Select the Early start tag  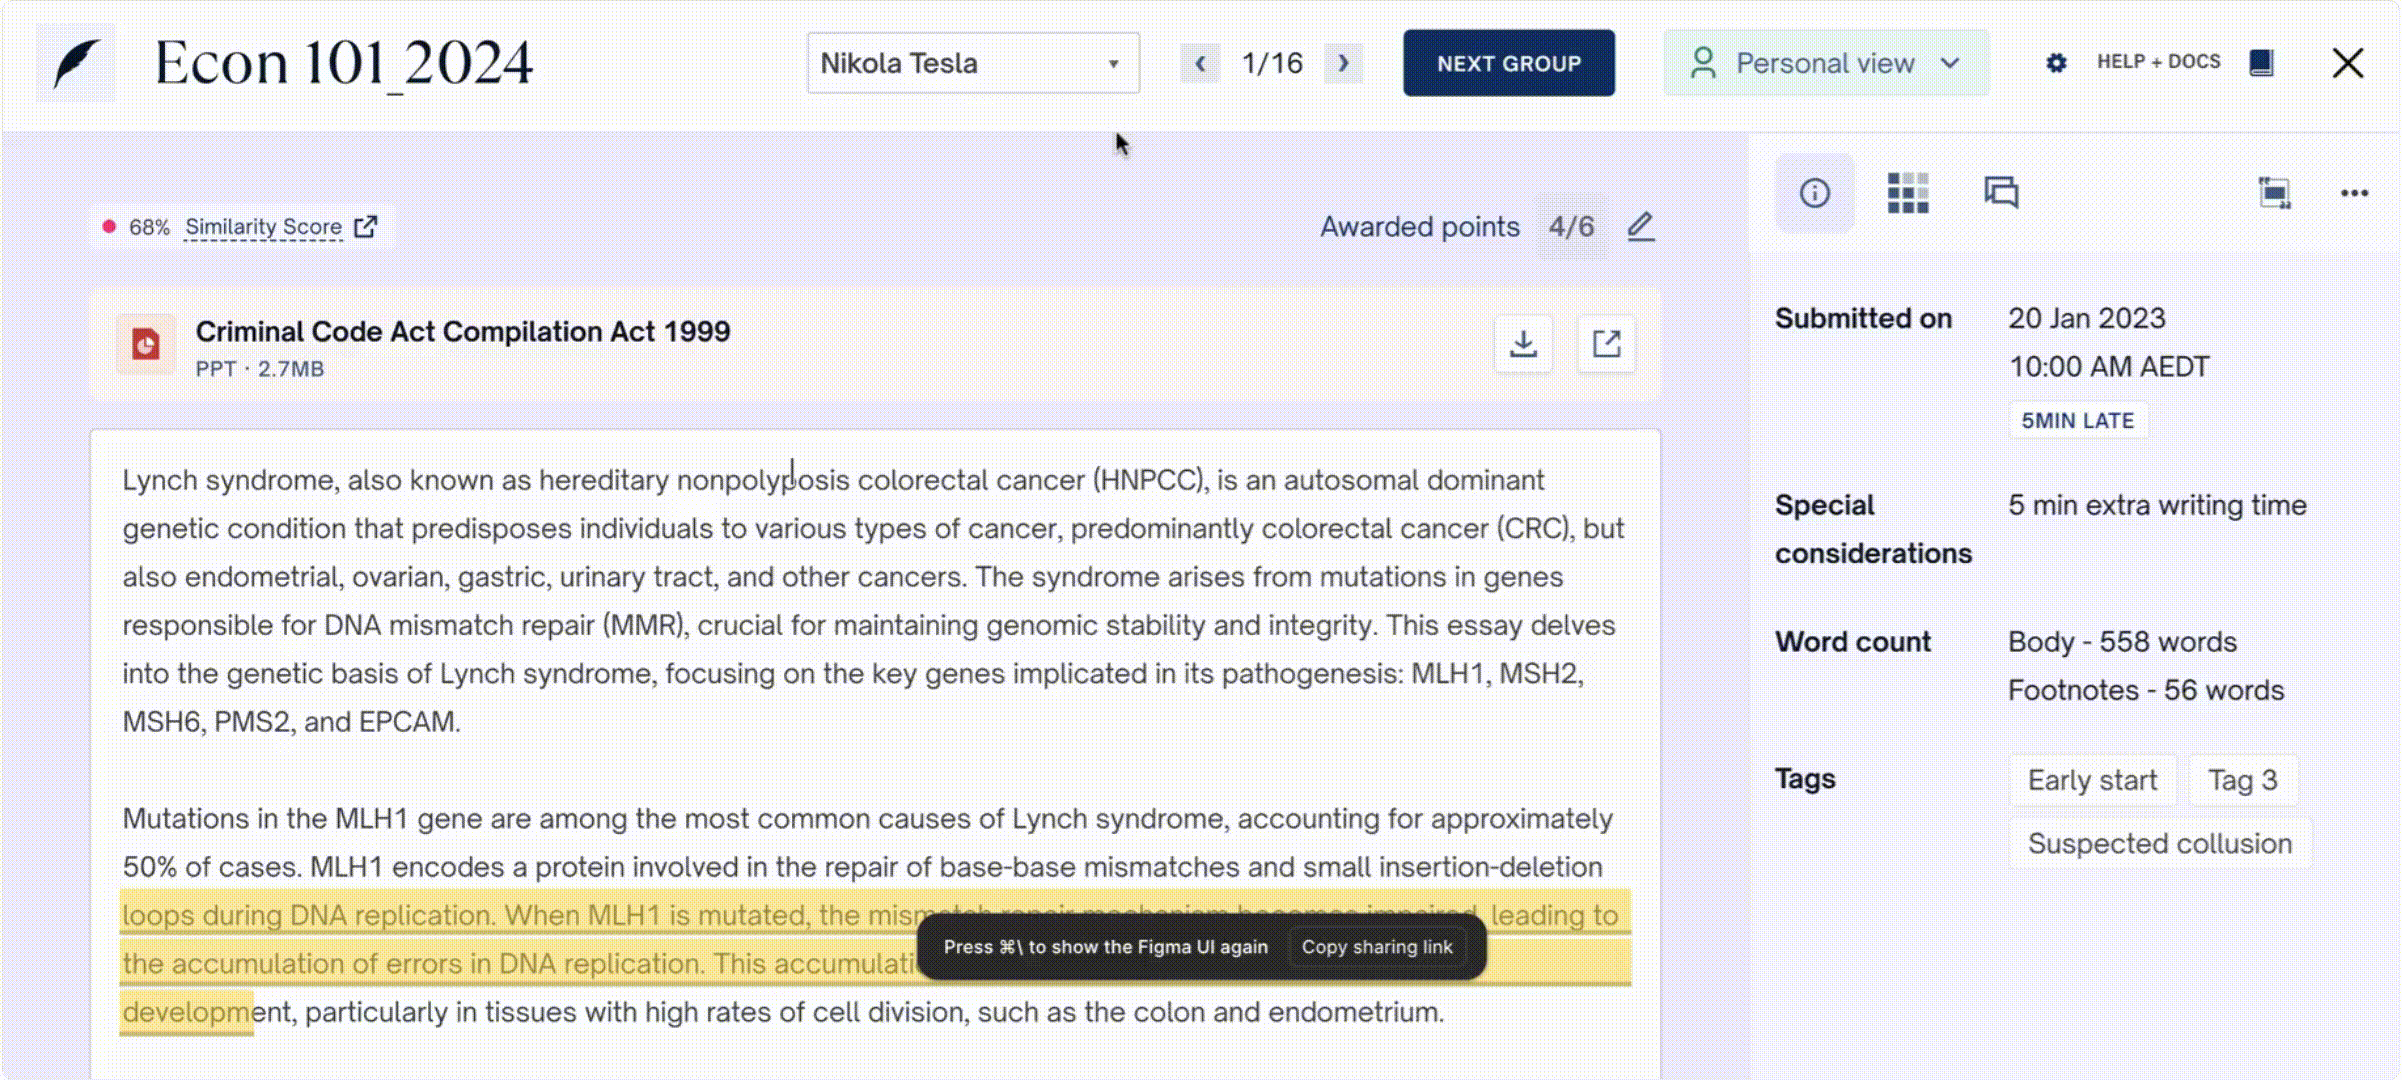tap(2092, 780)
